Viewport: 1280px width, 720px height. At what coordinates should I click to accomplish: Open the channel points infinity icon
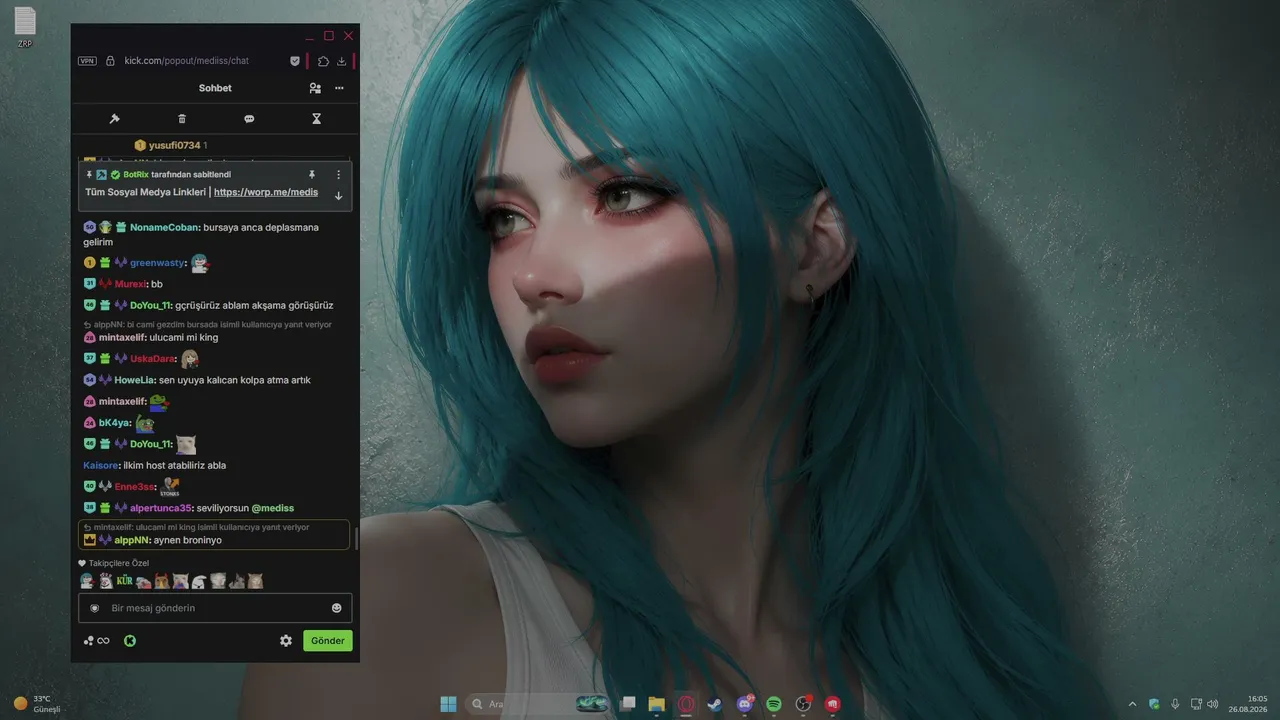(x=97, y=641)
